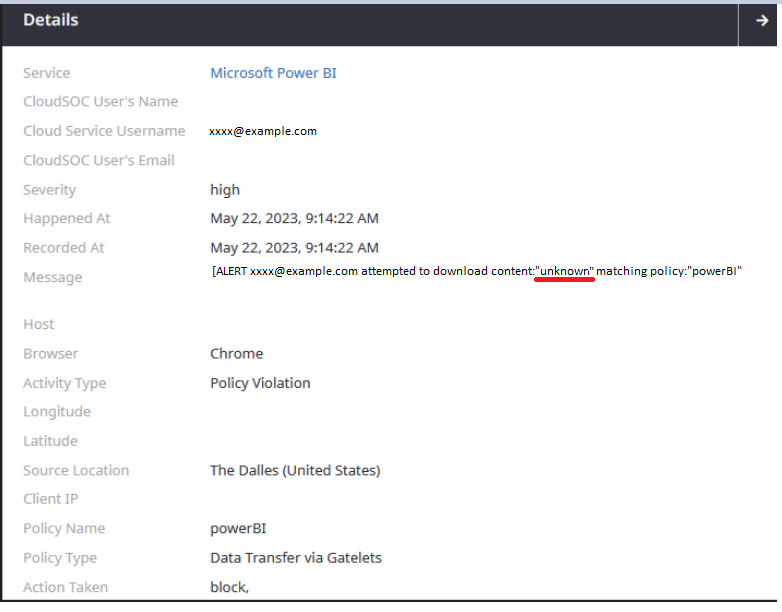Click the Policy Violation activity type value

pyautogui.click(x=260, y=383)
